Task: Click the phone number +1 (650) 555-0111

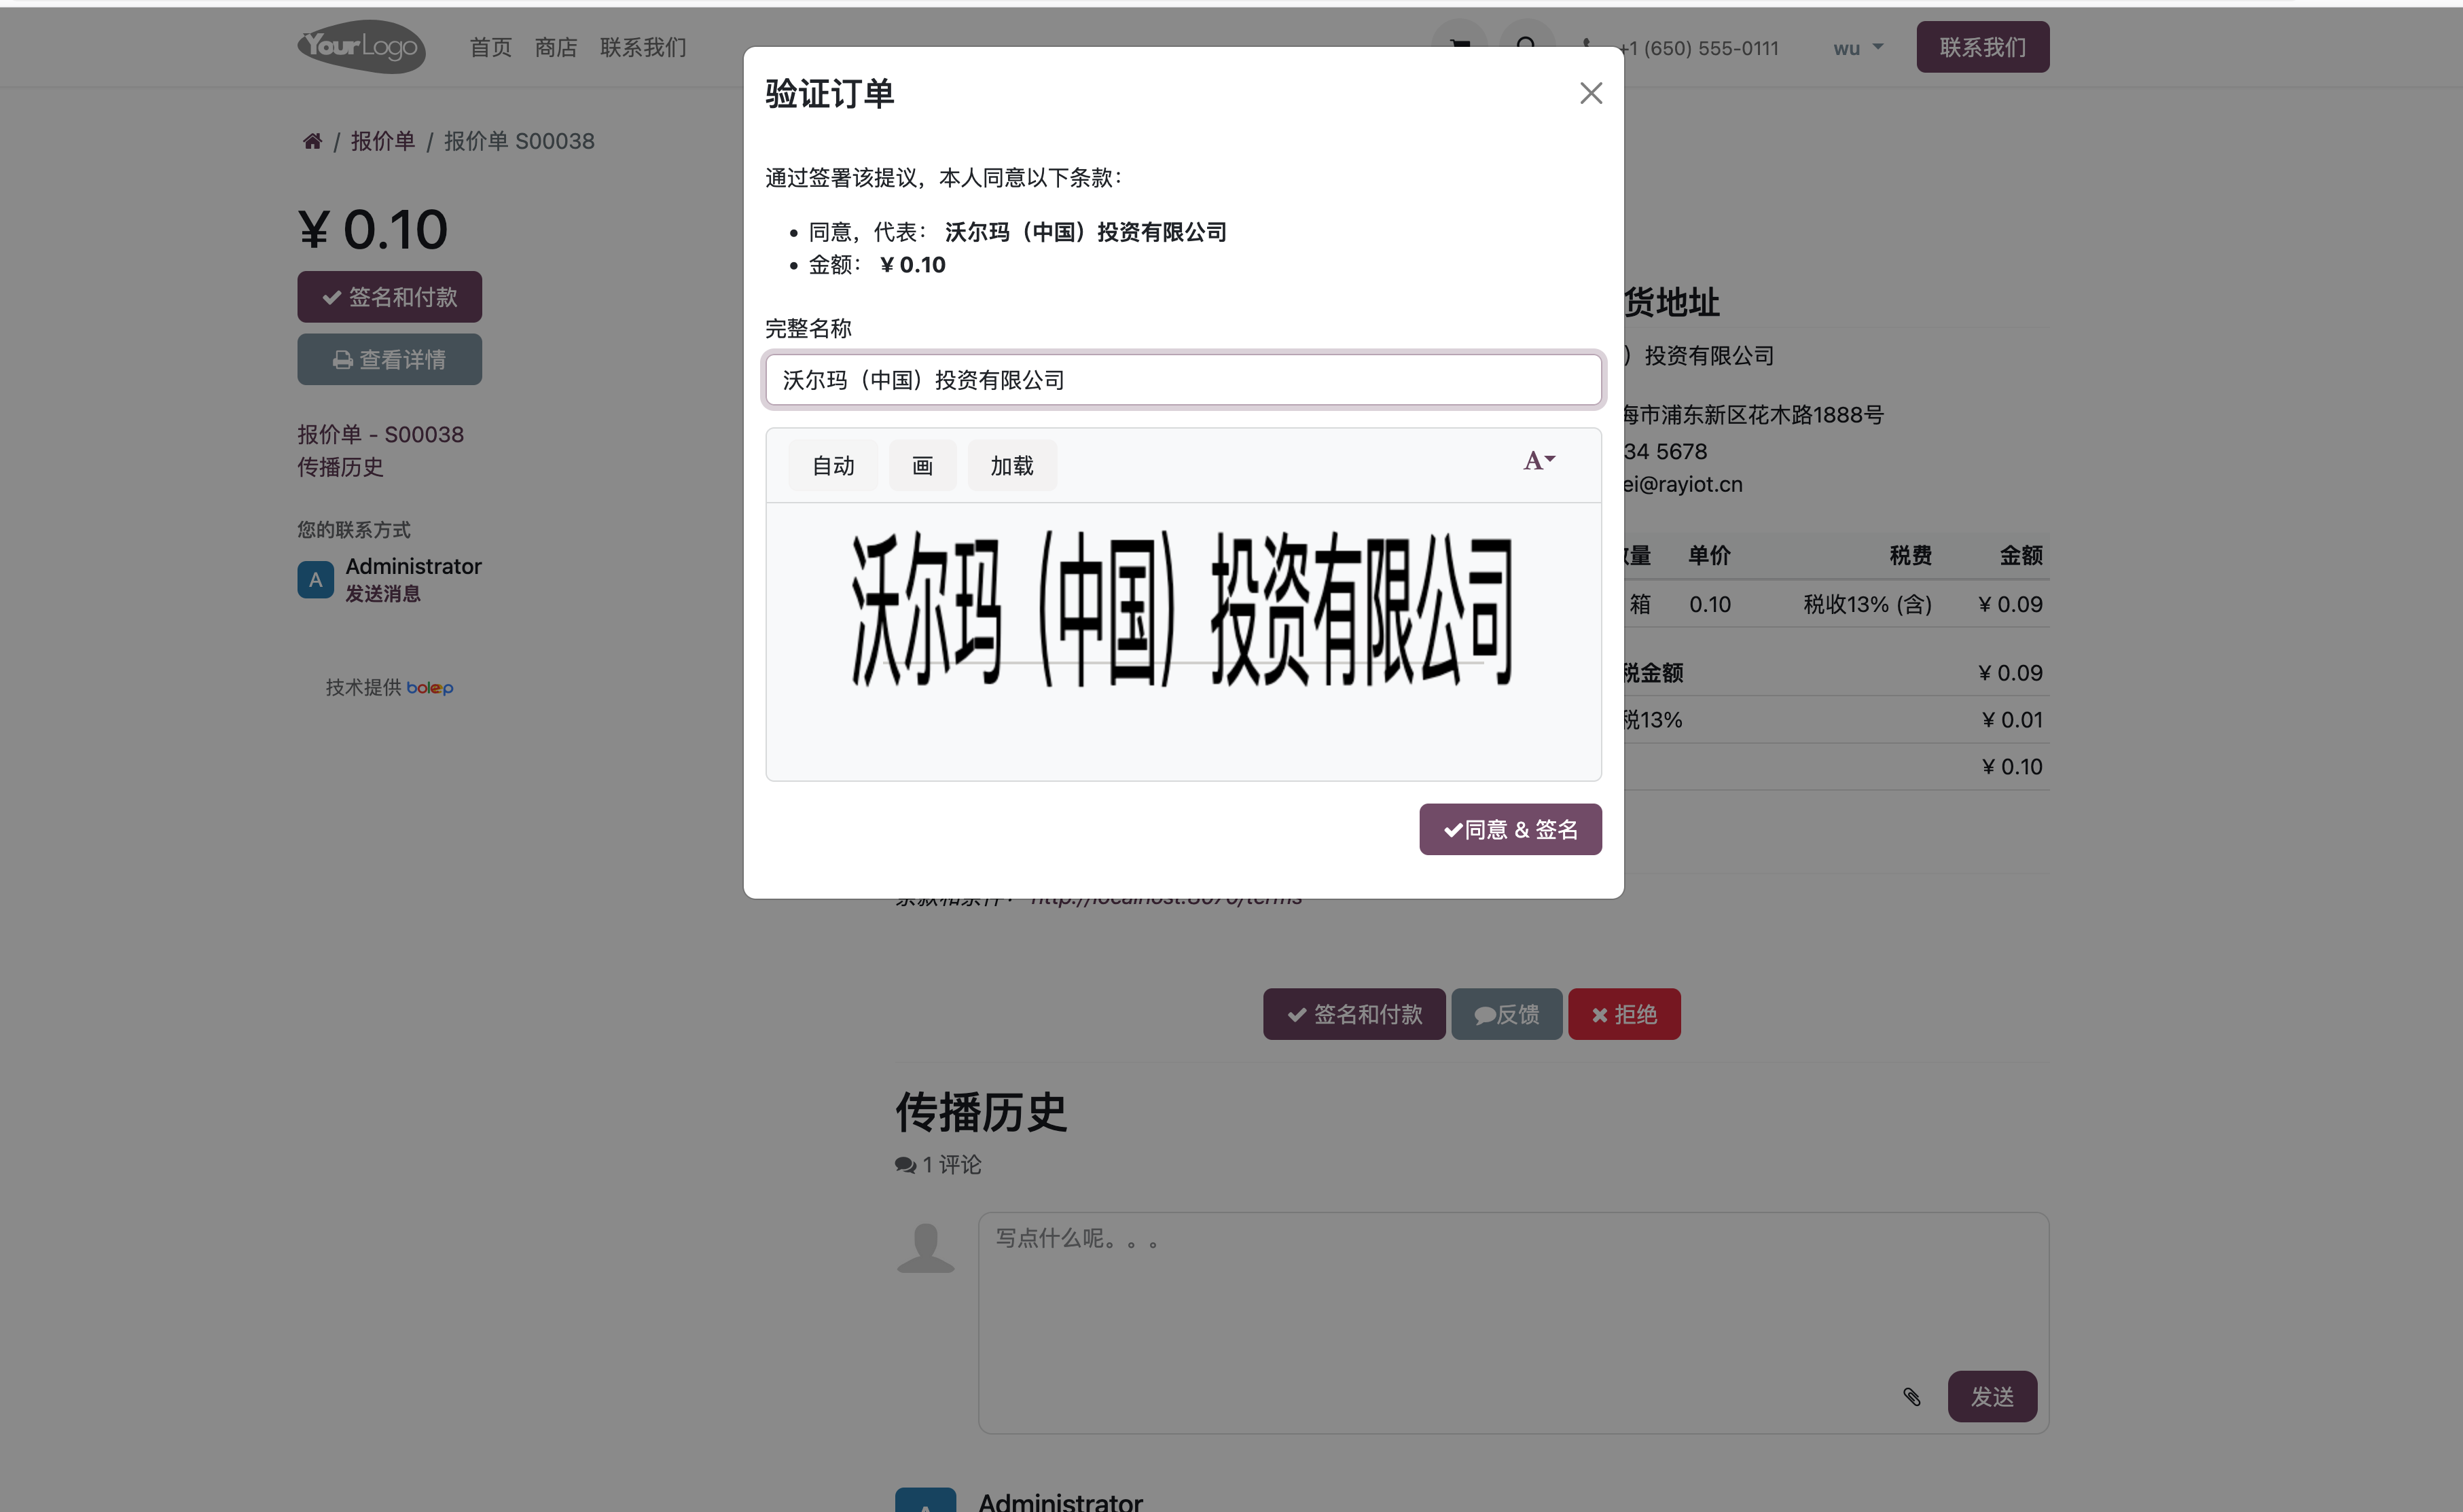Action: click(1698, 48)
